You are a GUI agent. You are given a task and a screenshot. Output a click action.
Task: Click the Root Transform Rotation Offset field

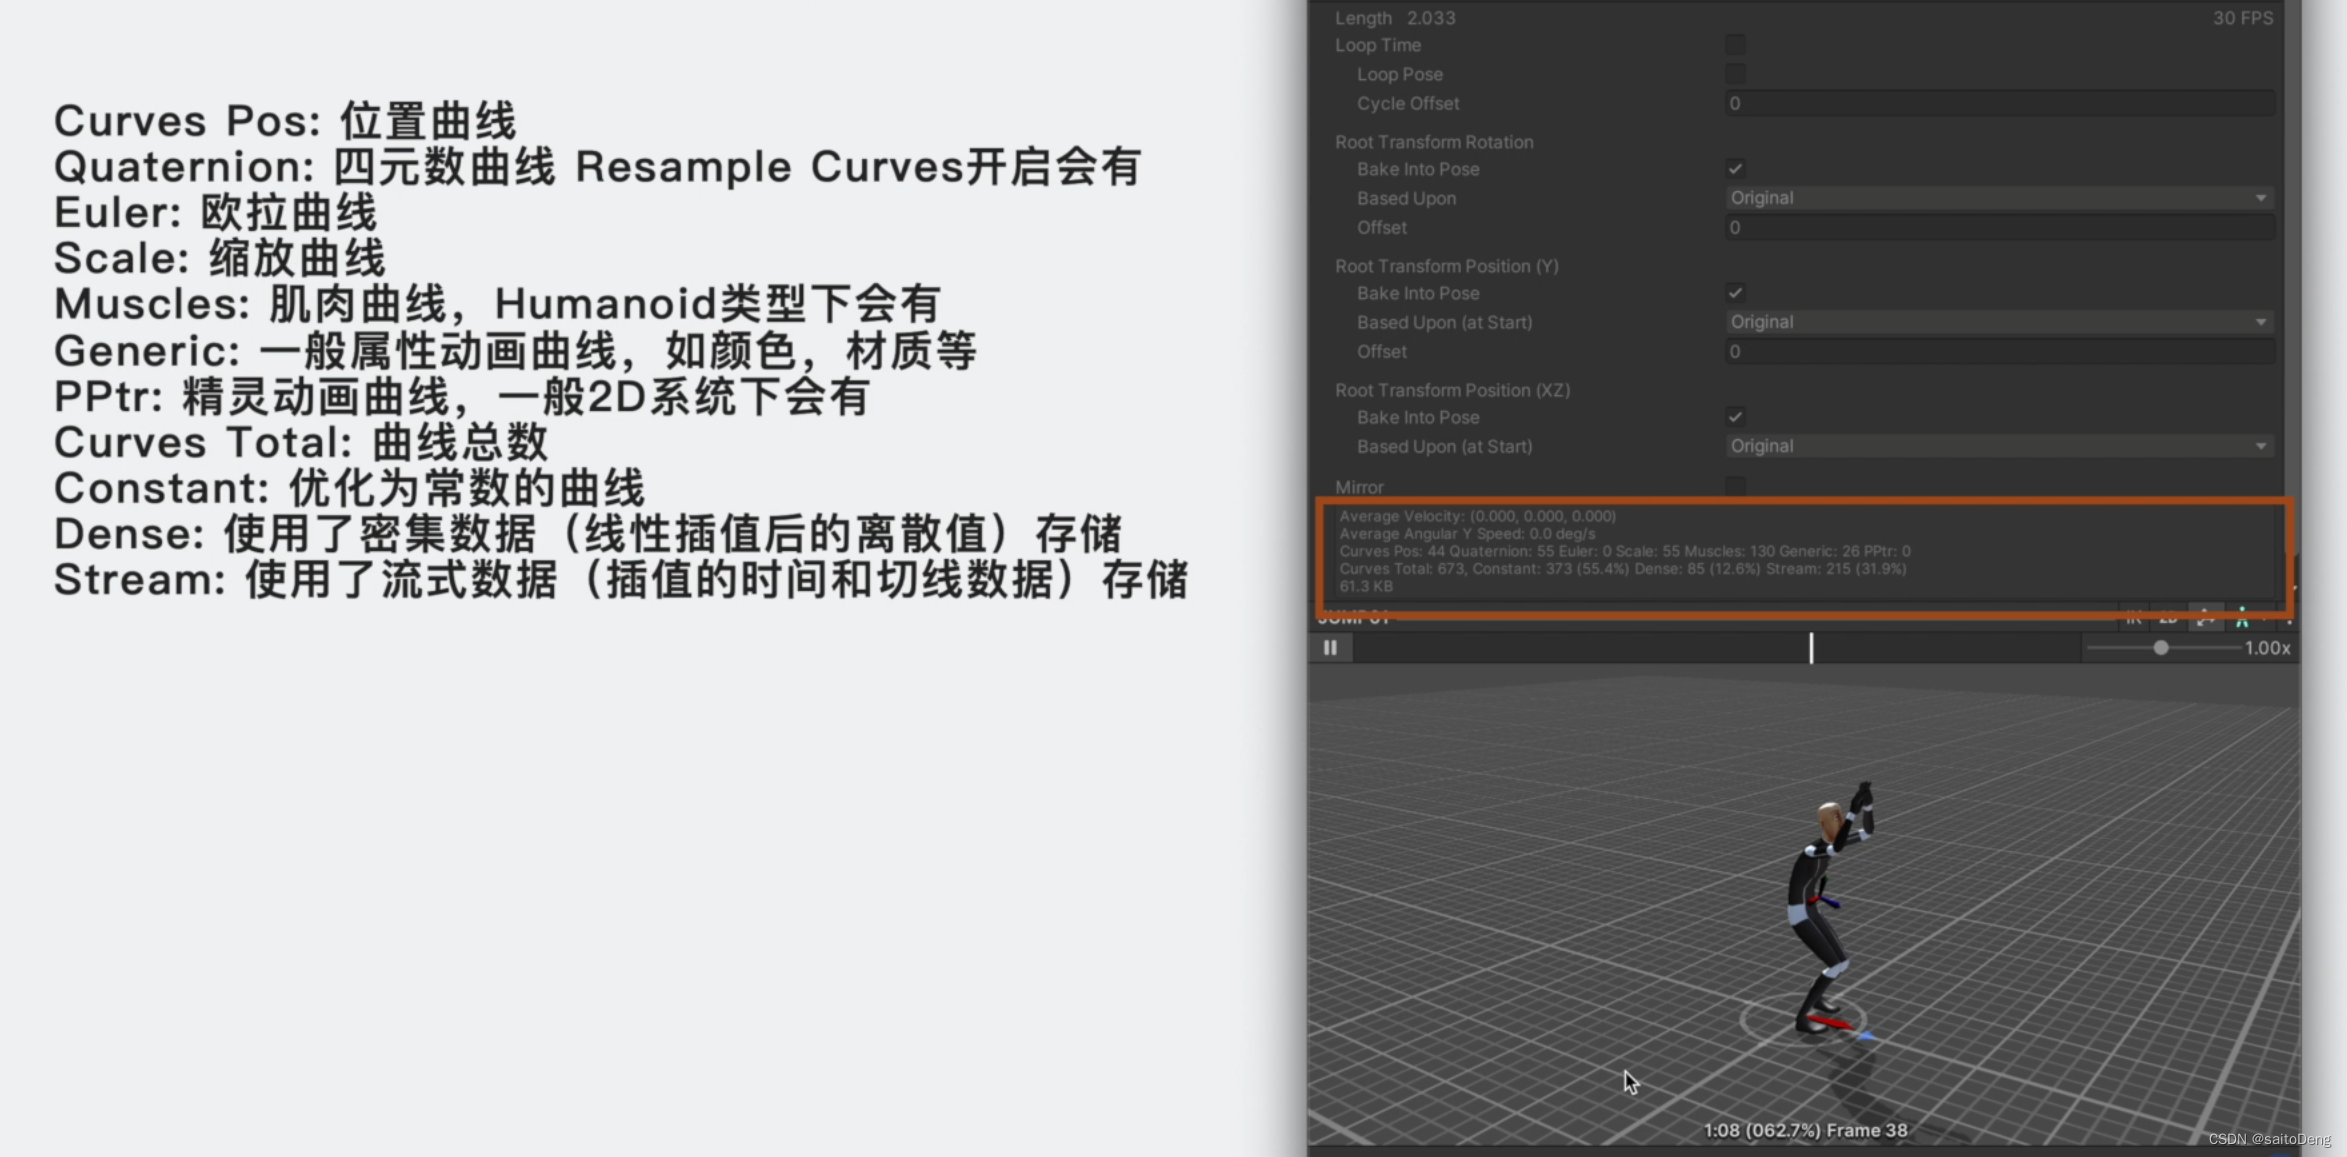click(1998, 227)
